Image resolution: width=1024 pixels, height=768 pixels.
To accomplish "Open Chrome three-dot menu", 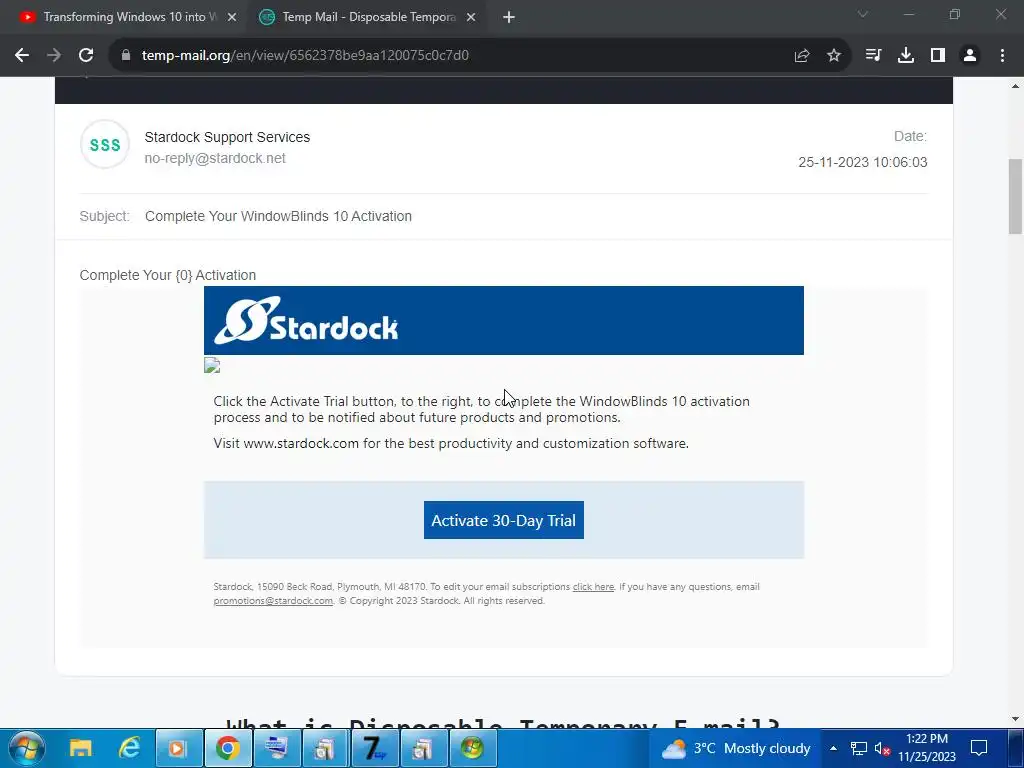I will [1002, 56].
